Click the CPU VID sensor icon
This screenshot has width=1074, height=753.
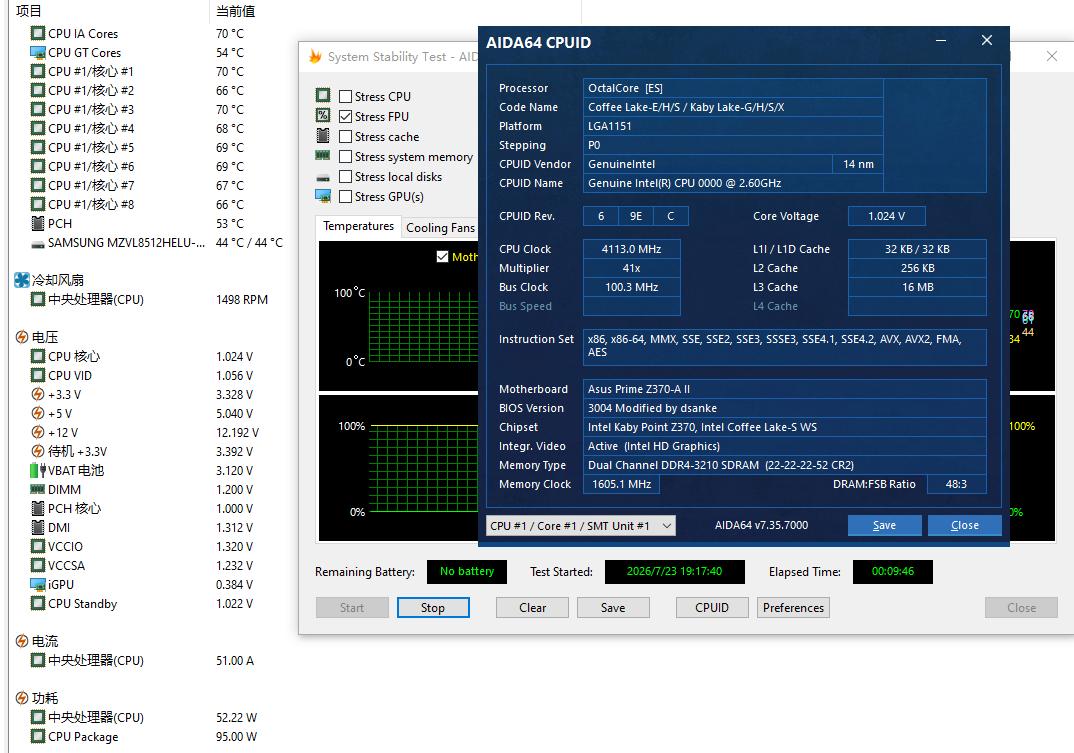coord(38,375)
